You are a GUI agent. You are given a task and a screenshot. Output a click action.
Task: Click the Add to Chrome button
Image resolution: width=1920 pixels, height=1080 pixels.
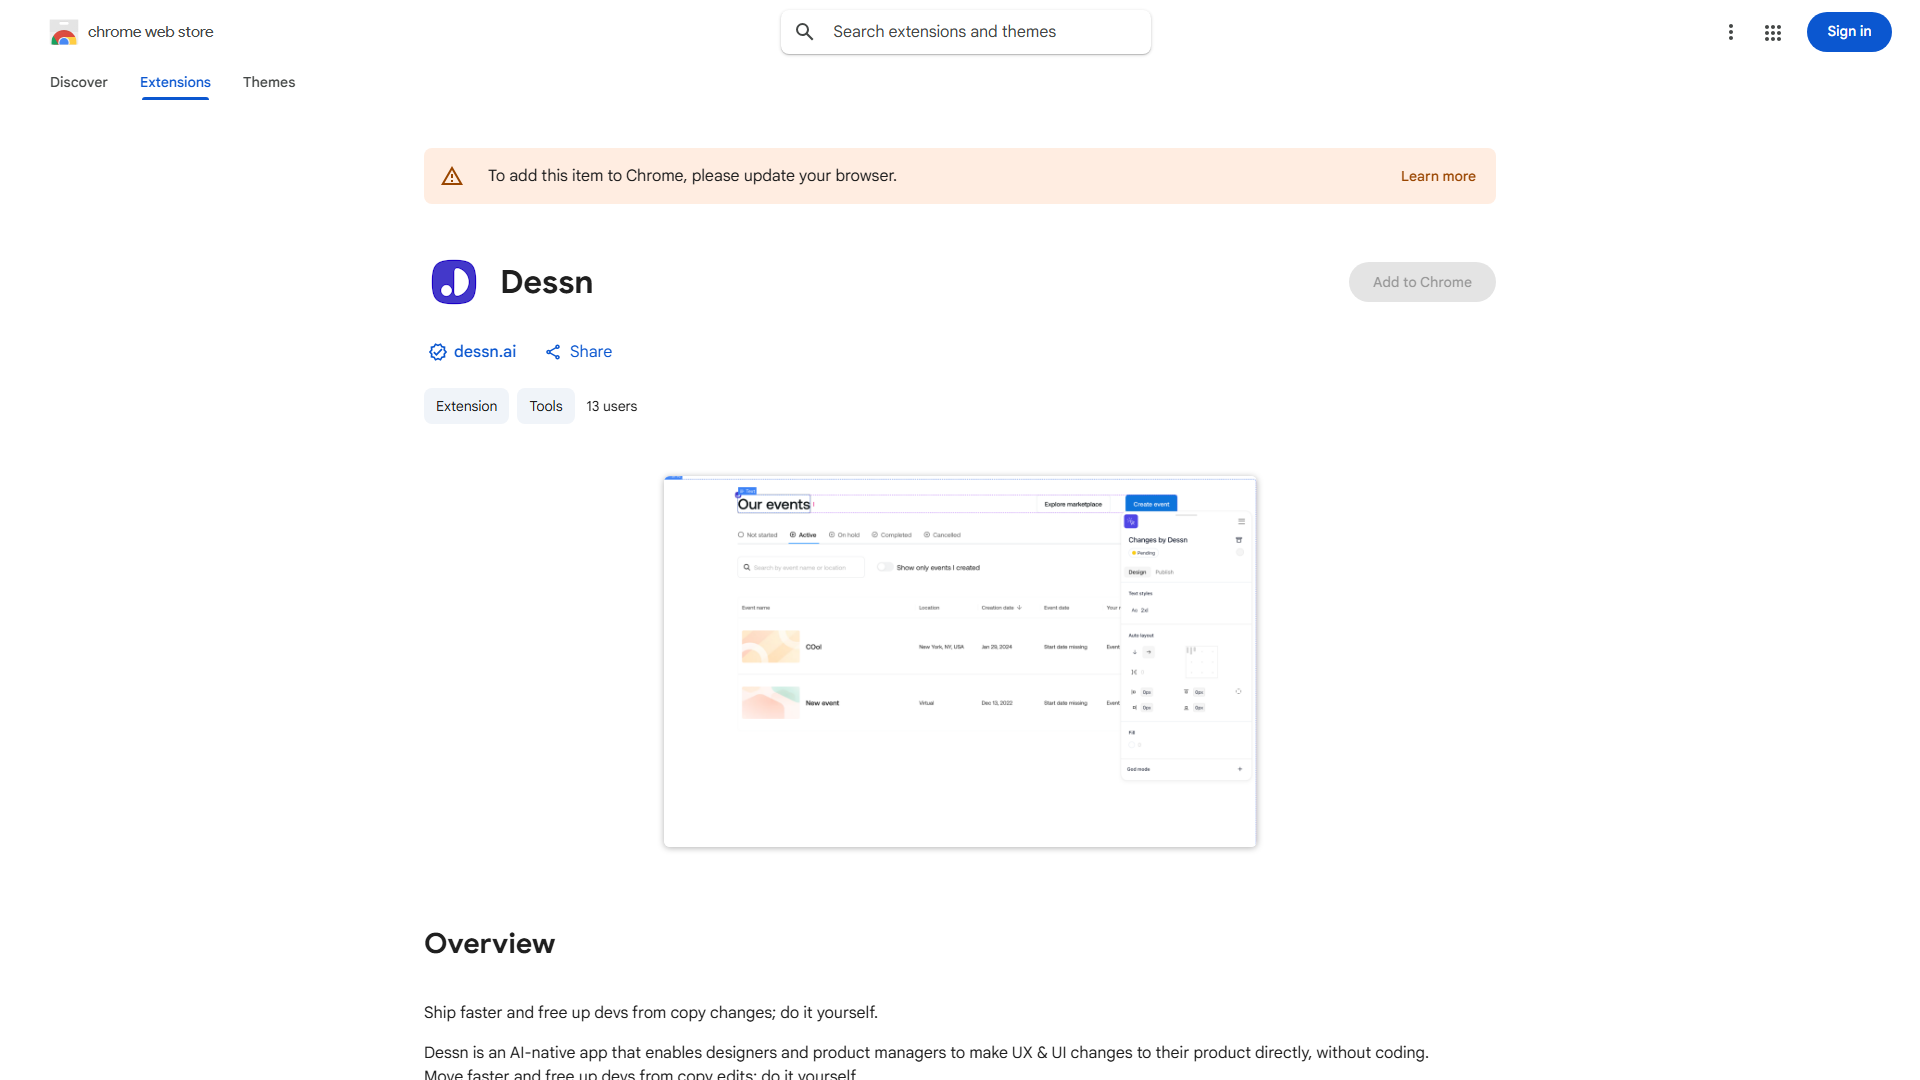pyautogui.click(x=1421, y=282)
